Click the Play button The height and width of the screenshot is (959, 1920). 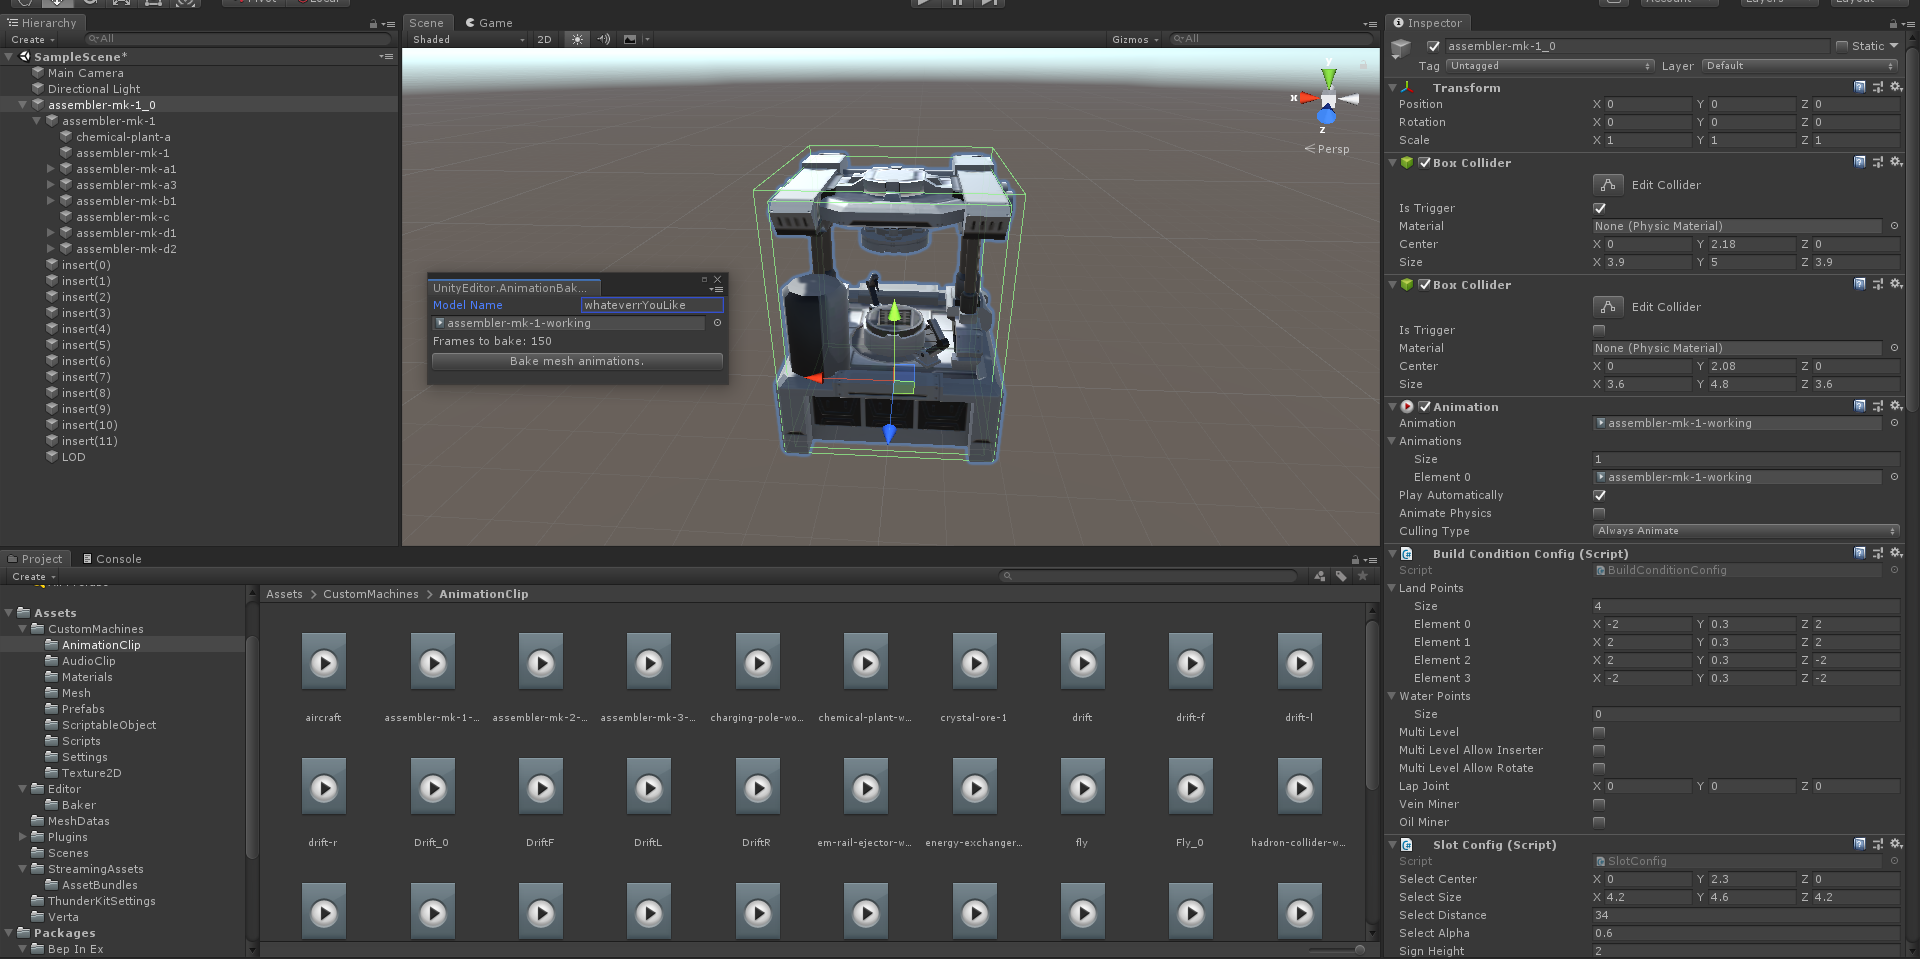click(x=924, y=3)
